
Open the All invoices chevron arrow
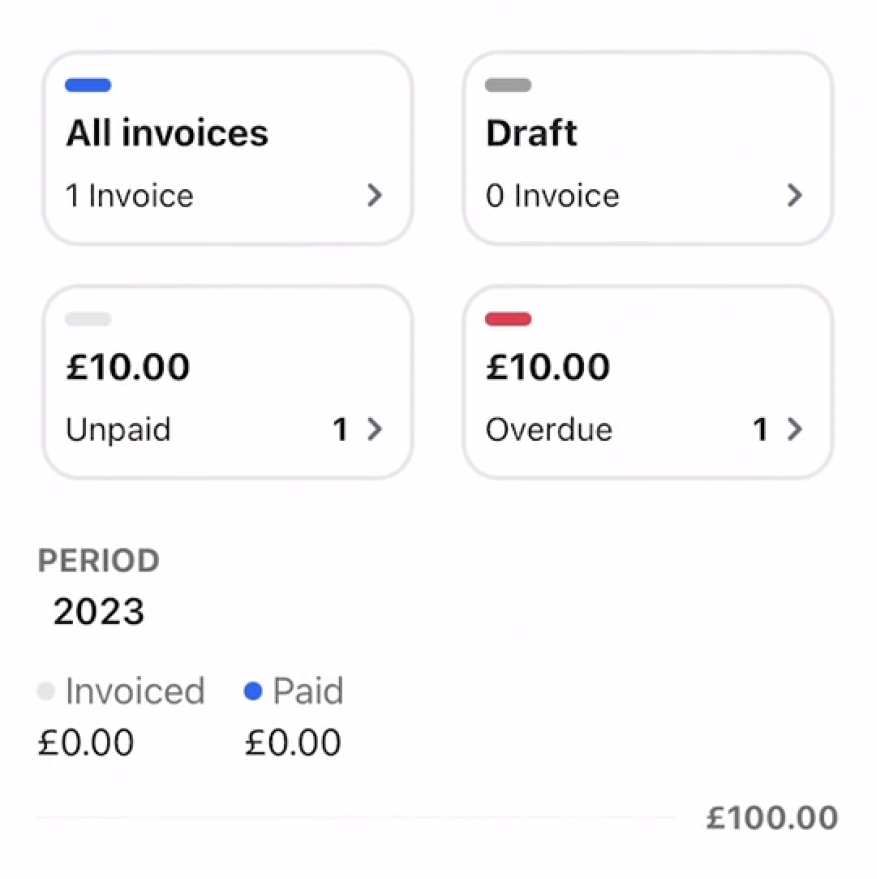click(375, 195)
